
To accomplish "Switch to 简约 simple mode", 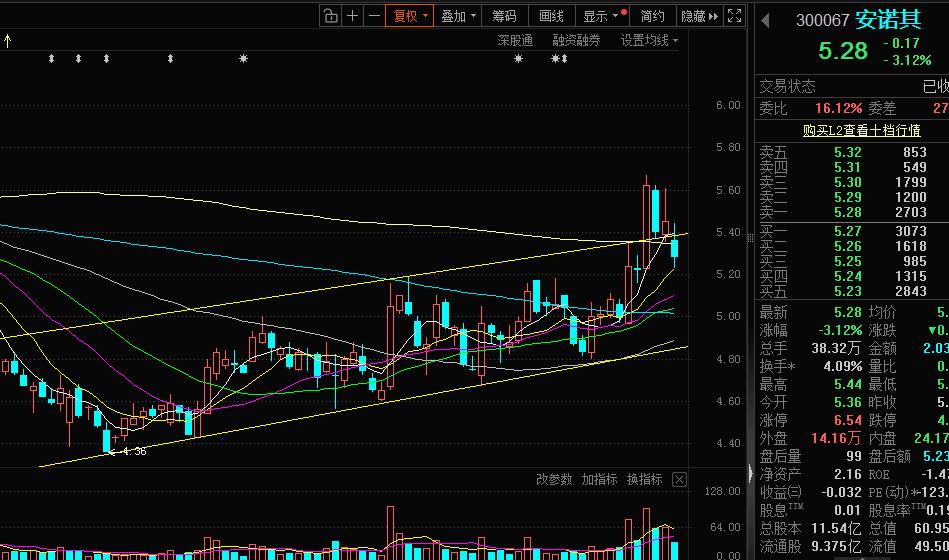I will coord(652,16).
